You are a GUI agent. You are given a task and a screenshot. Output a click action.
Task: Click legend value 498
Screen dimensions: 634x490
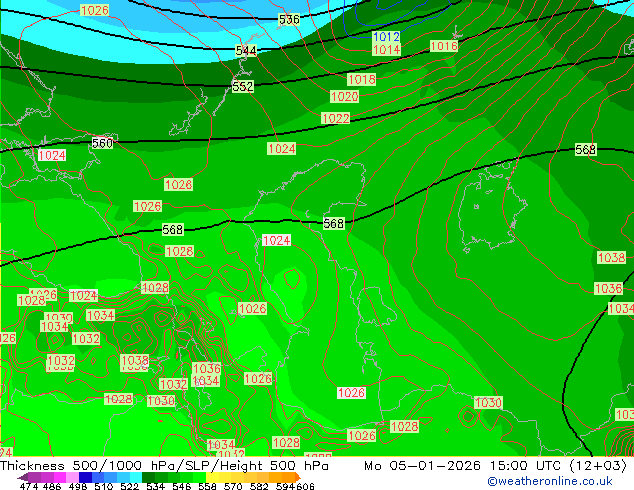tap(77, 486)
